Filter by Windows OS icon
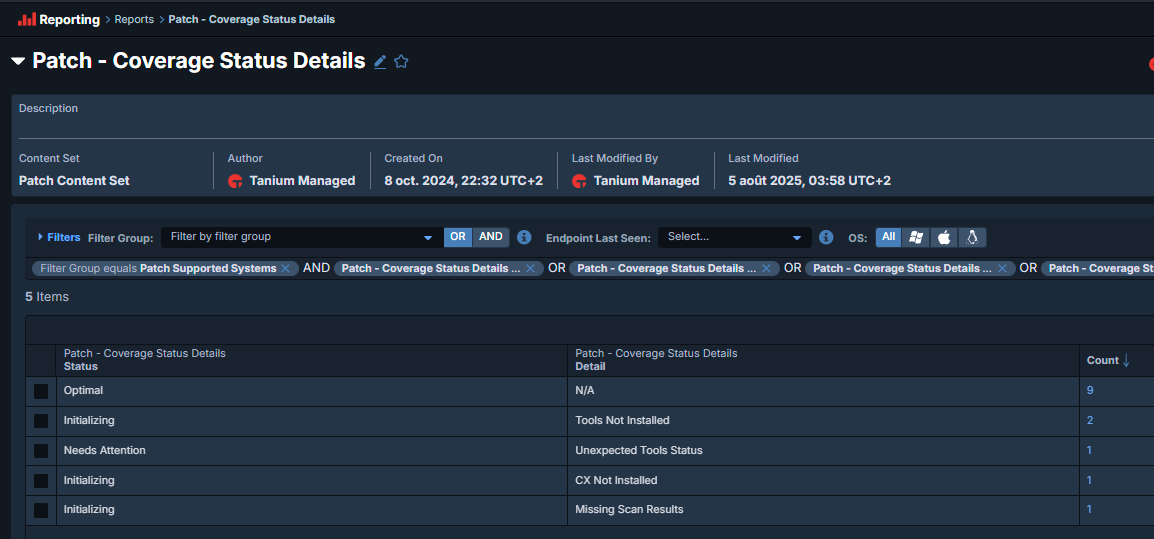This screenshot has width=1154, height=539. (915, 238)
